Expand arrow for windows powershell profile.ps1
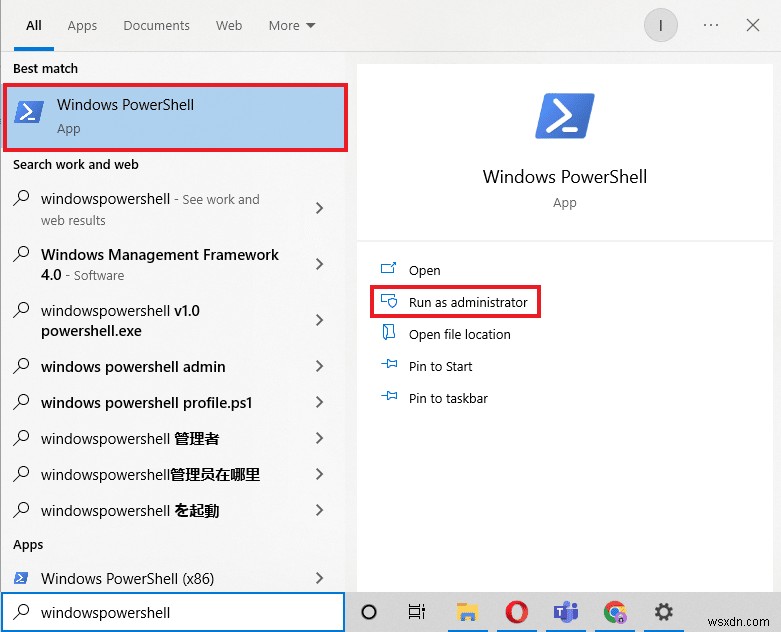 click(320, 402)
